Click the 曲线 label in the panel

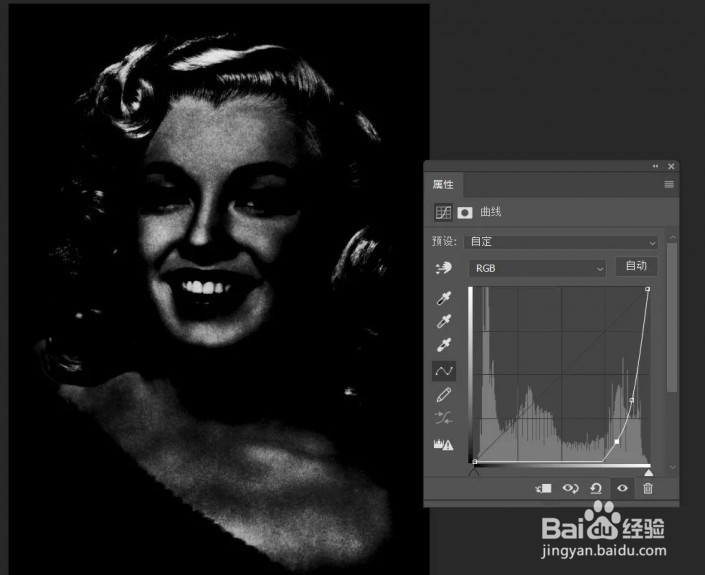click(491, 212)
